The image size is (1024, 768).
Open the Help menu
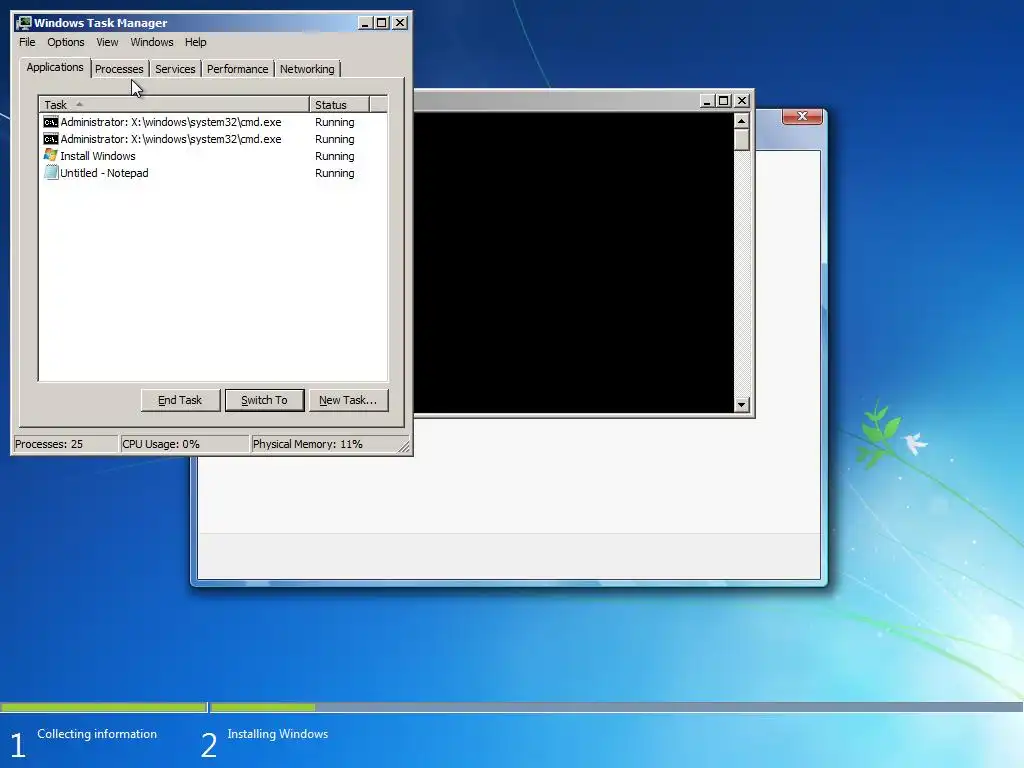(x=195, y=42)
